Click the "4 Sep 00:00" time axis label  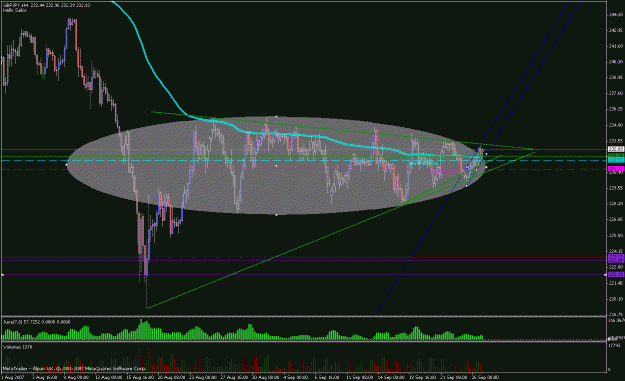tap(295, 377)
